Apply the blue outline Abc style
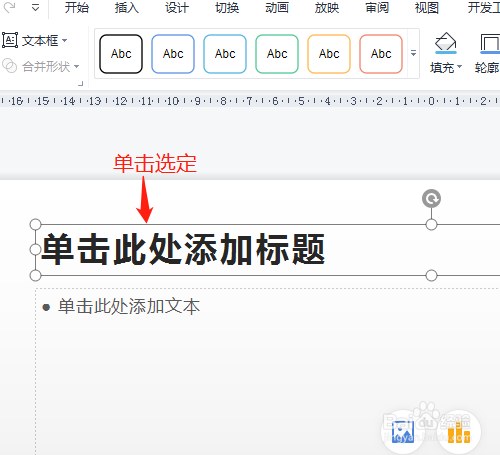The image size is (500, 455). point(173,54)
